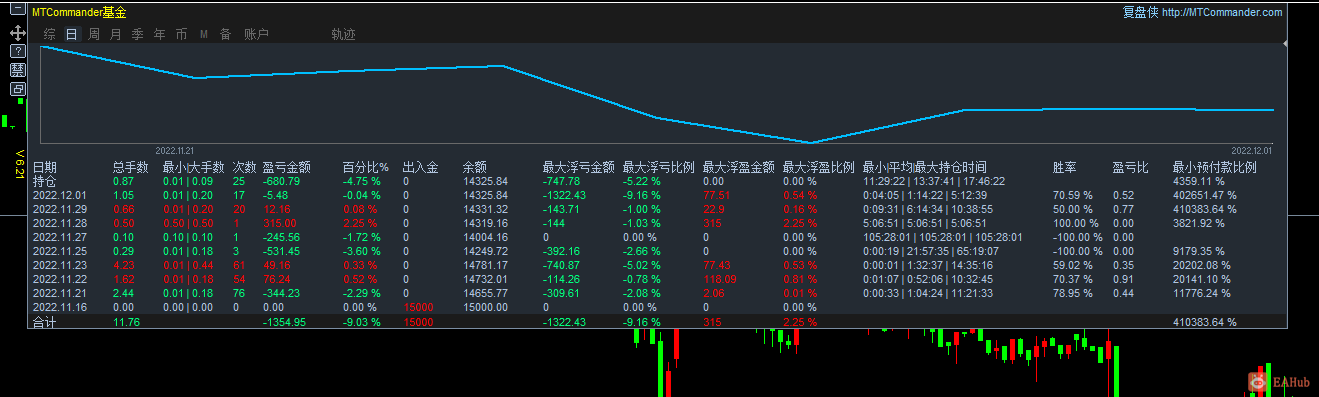Screen dimensions: 1319x397
Task: Open the http://MTCommander.com link
Action: click(1222, 12)
